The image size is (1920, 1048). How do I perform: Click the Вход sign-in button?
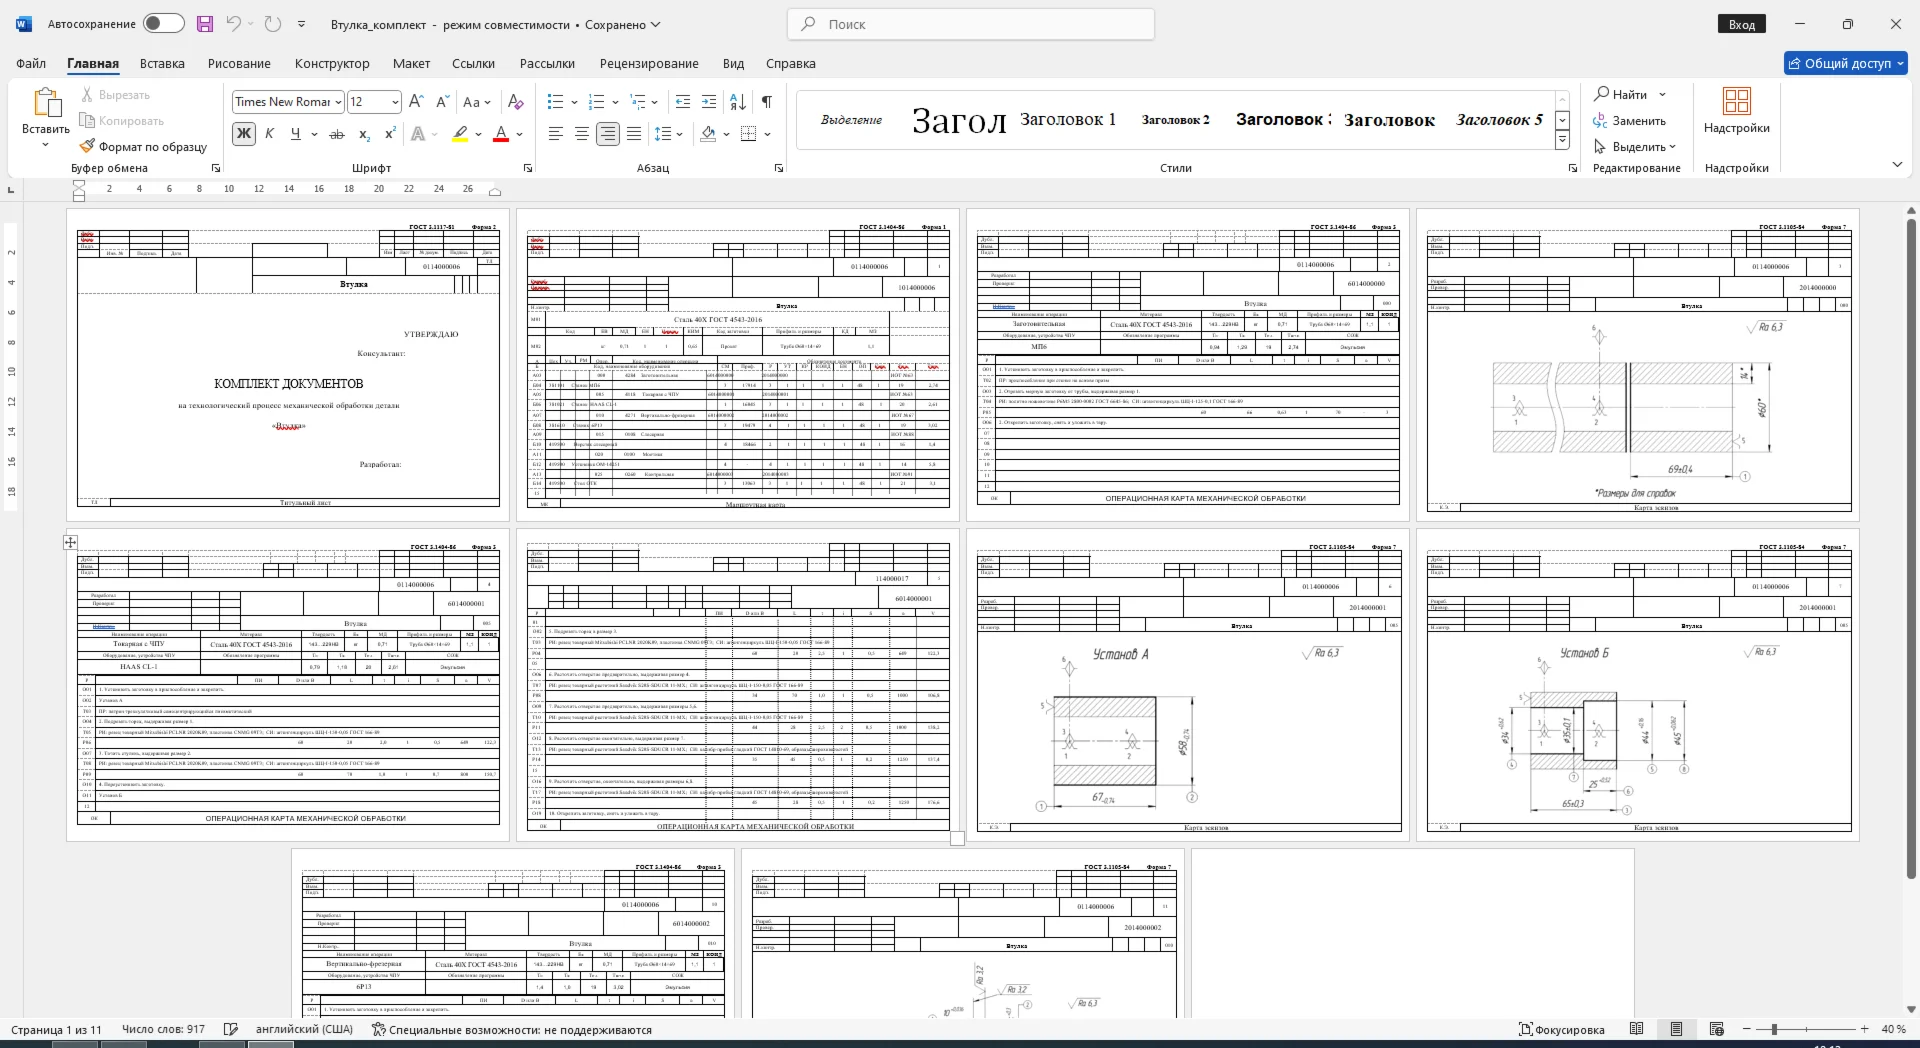[1742, 24]
